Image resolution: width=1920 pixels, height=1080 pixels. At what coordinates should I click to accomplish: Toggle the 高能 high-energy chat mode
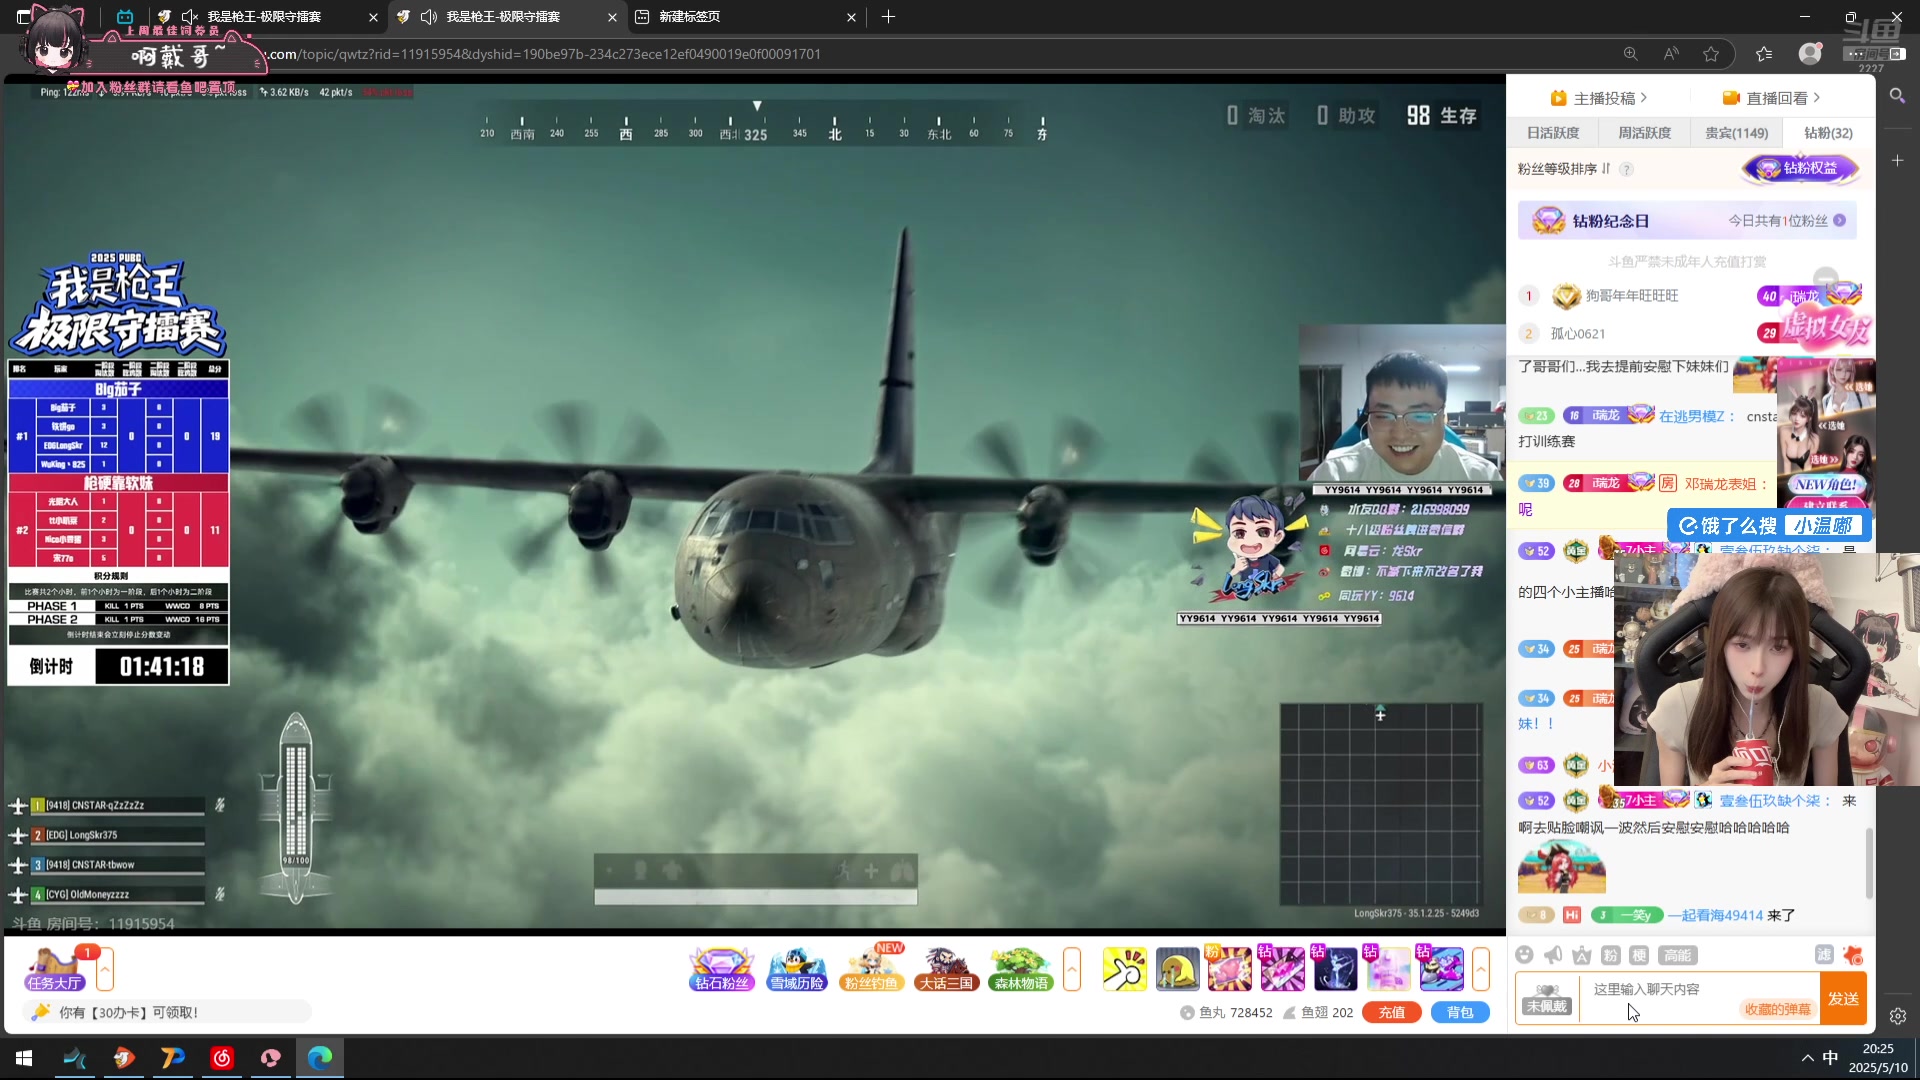point(1677,955)
